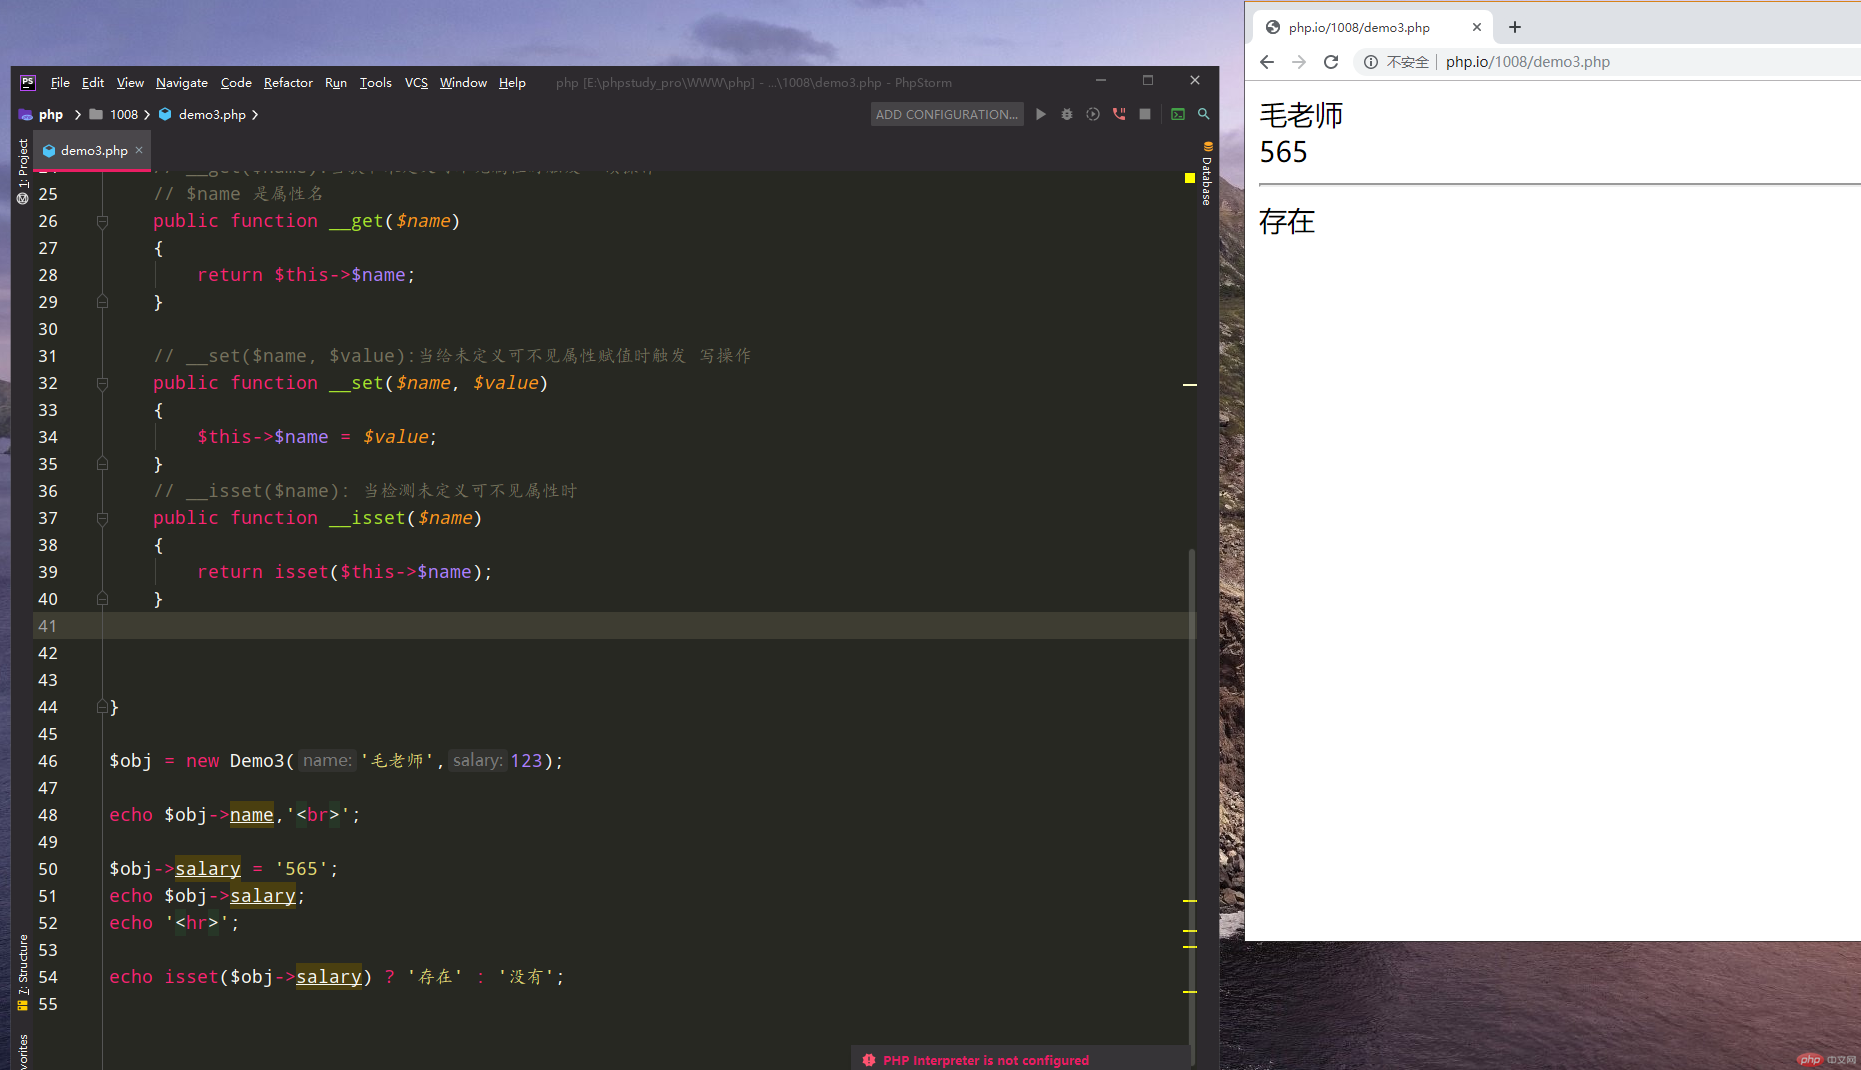Image resolution: width=1861 pixels, height=1070 pixels.
Task: Click '毛老师' heading text in browser
Action: coord(1301,115)
